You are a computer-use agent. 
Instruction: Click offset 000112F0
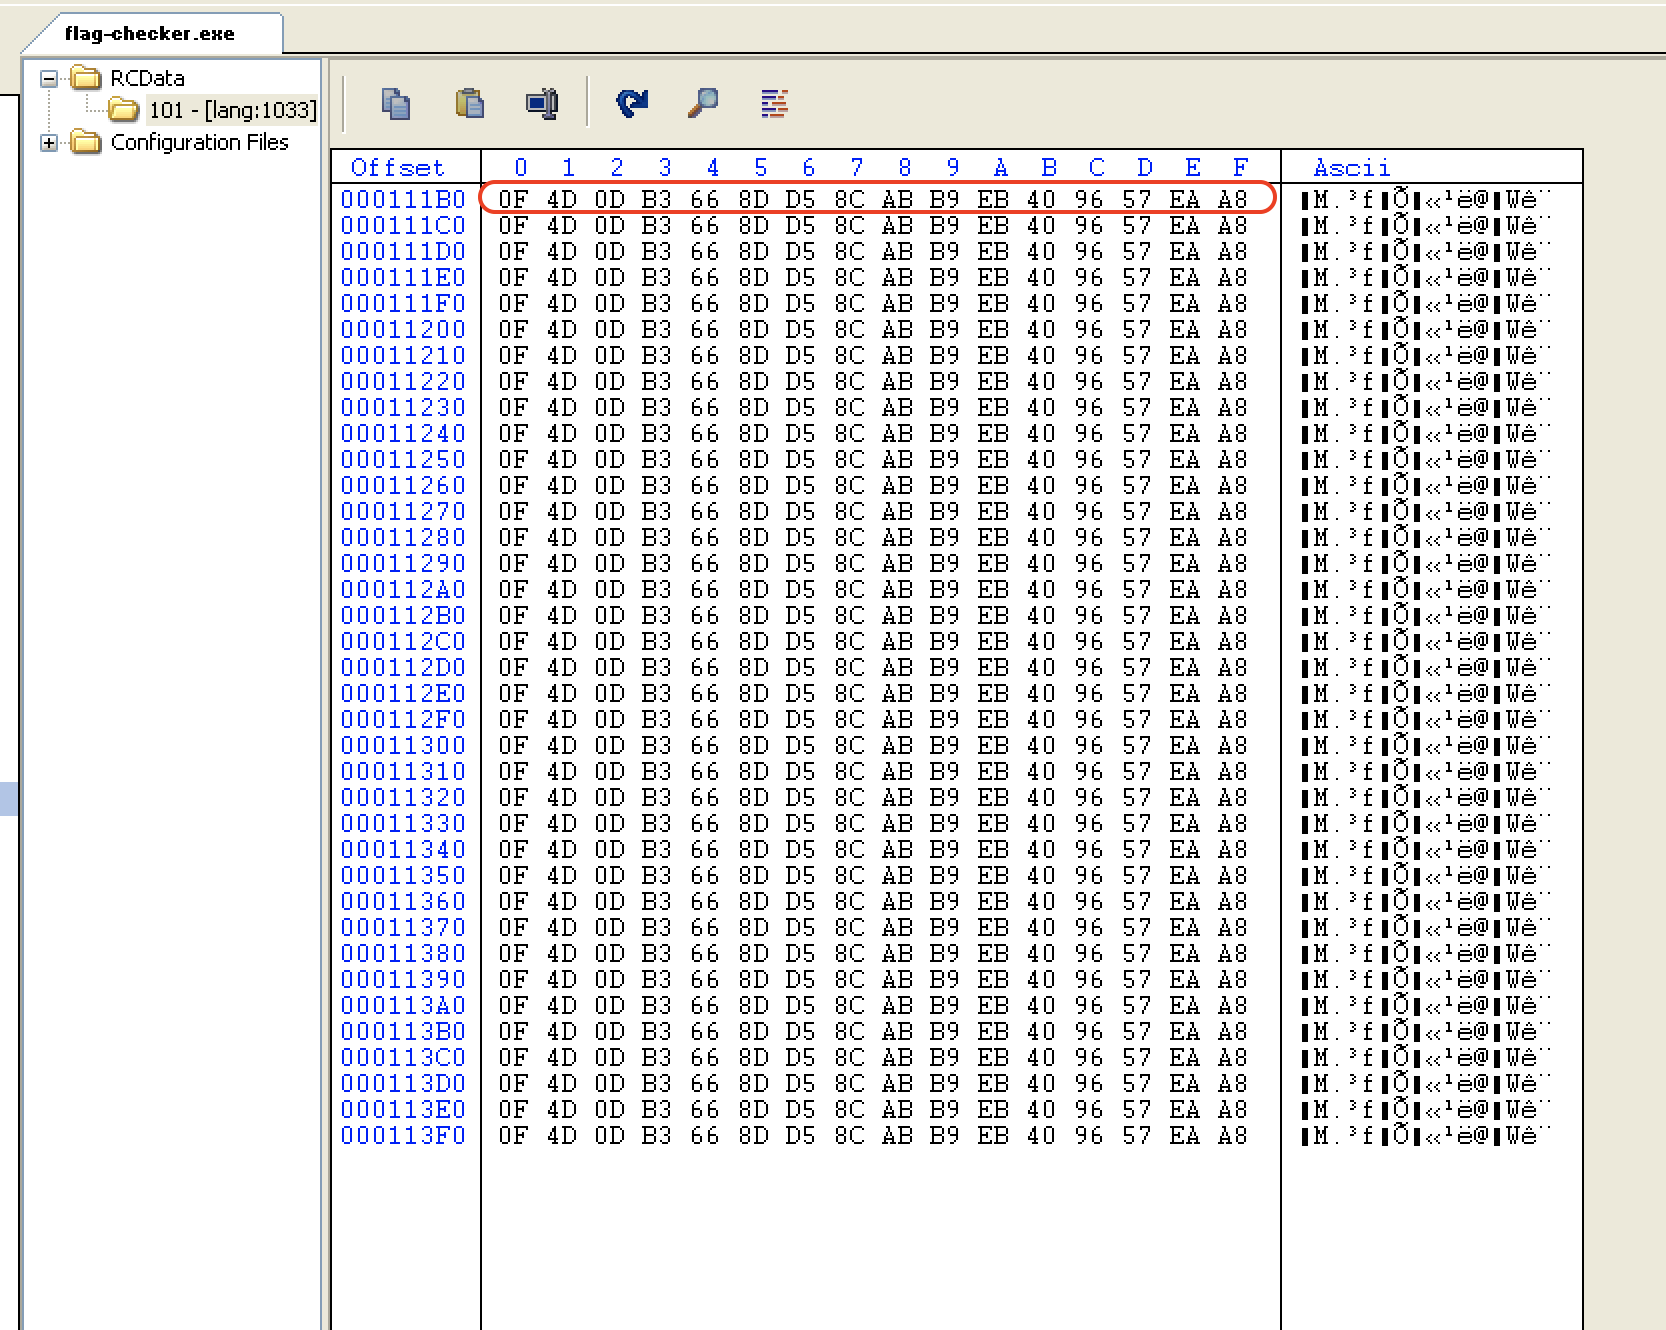pyautogui.click(x=404, y=719)
